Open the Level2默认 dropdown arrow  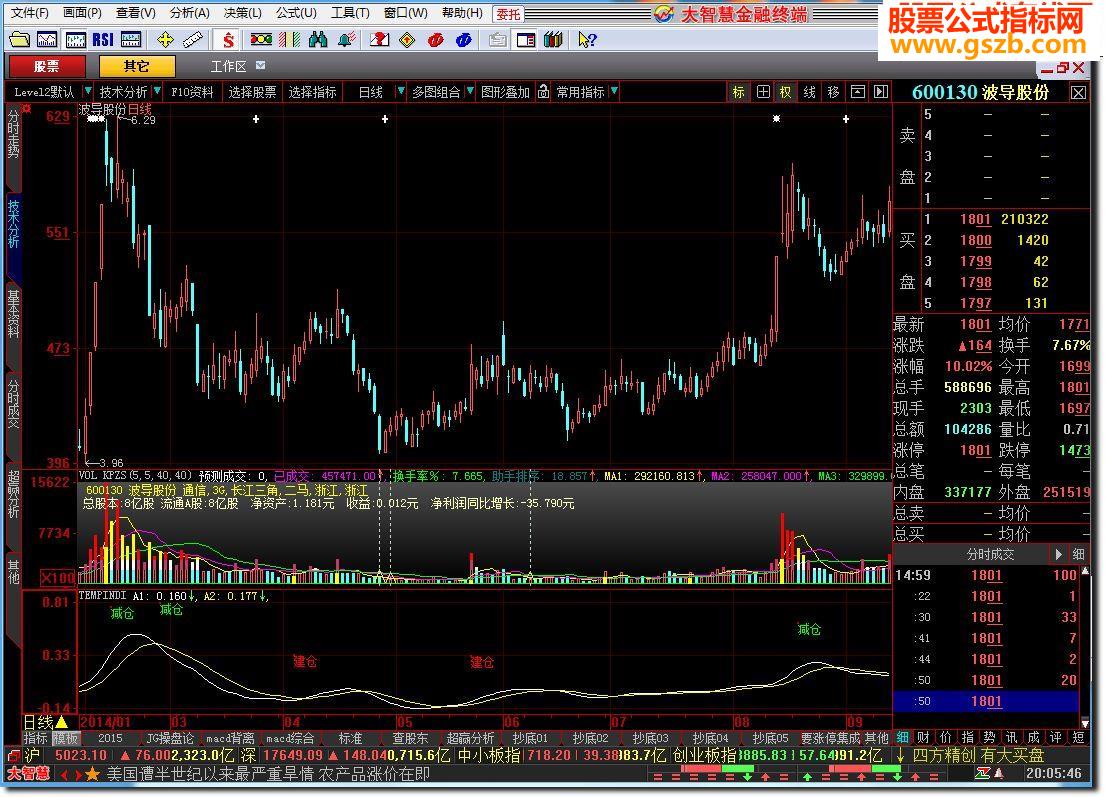click(x=88, y=92)
